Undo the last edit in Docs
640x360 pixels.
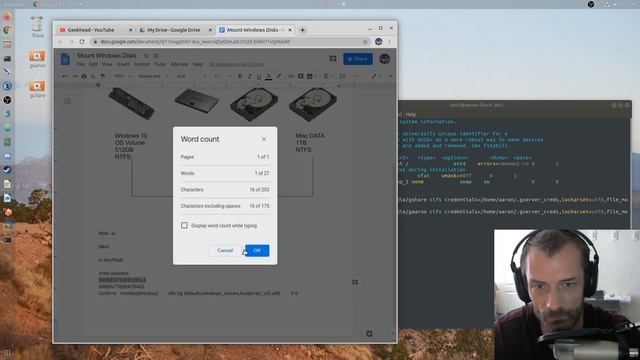tap(65, 76)
